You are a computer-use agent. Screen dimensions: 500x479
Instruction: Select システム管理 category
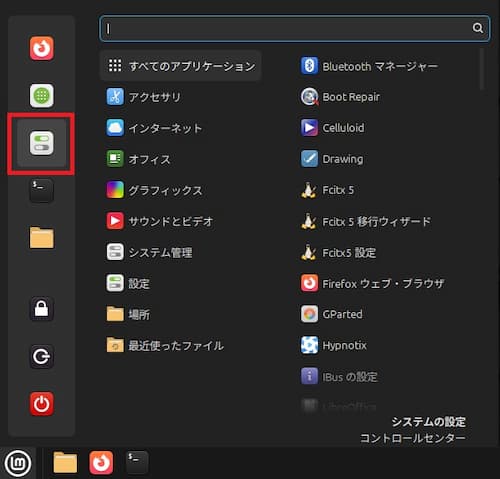pyautogui.click(x=149, y=252)
